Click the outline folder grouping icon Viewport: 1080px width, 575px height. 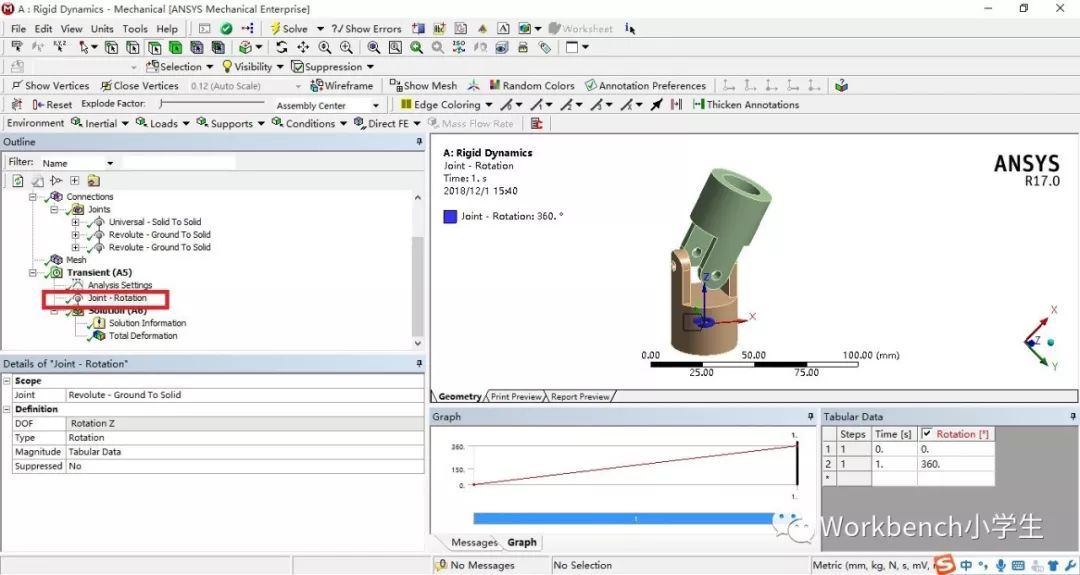(94, 181)
